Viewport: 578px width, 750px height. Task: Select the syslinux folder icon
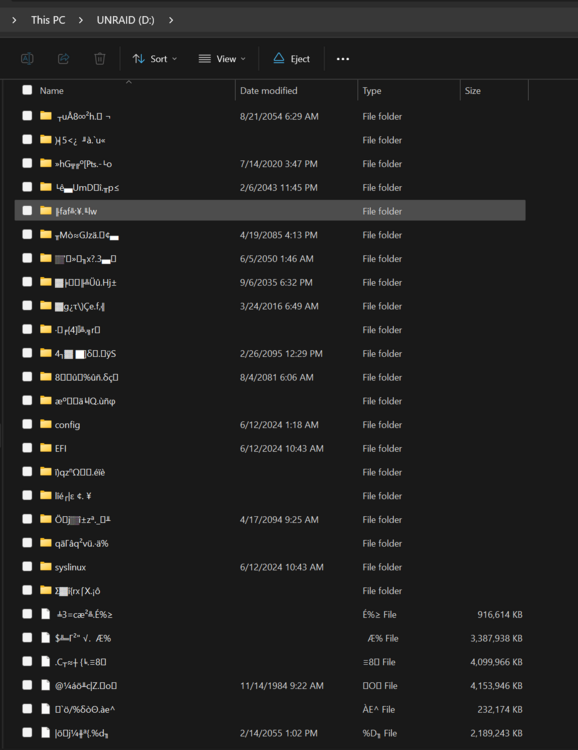click(x=46, y=566)
